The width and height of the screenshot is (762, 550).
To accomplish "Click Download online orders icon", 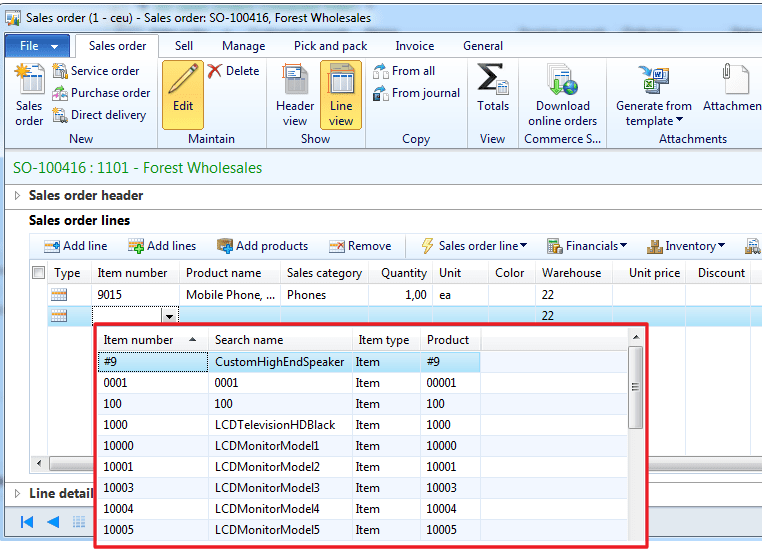I will (562, 79).
